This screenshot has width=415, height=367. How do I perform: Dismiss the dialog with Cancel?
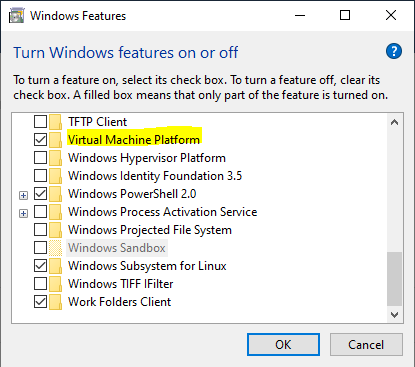(366, 345)
